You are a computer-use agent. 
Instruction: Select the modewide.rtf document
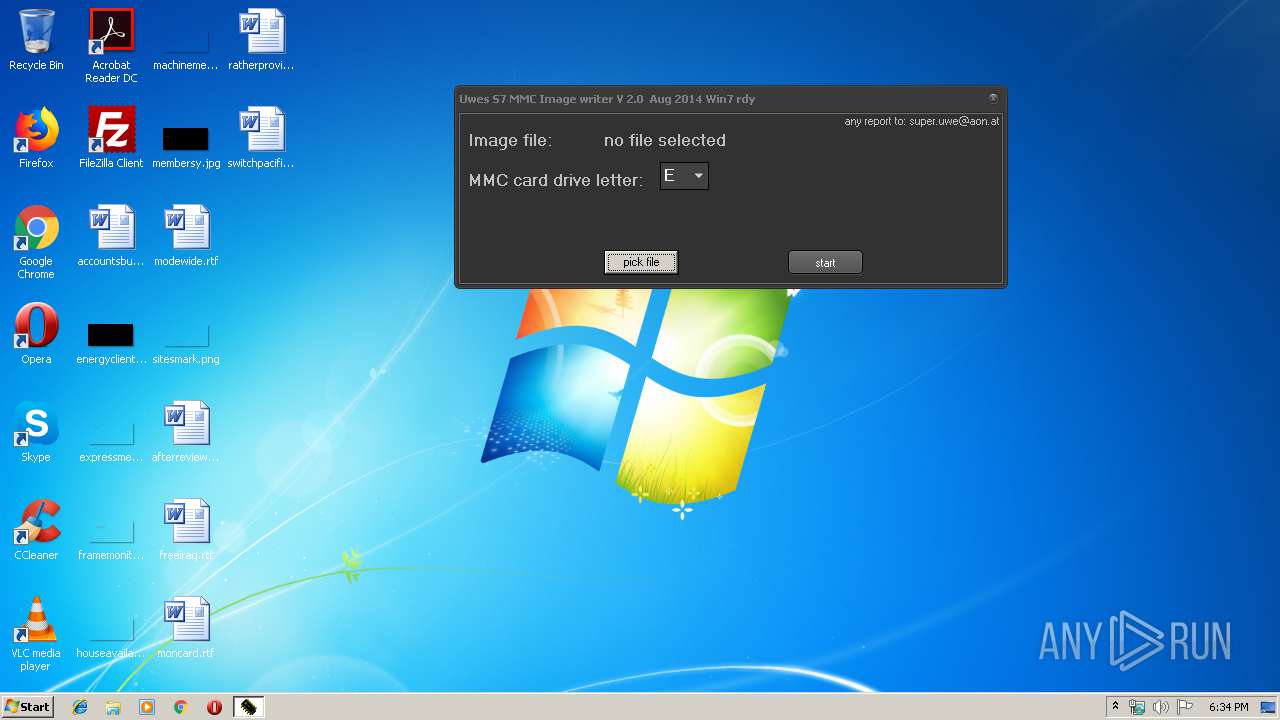(186, 236)
